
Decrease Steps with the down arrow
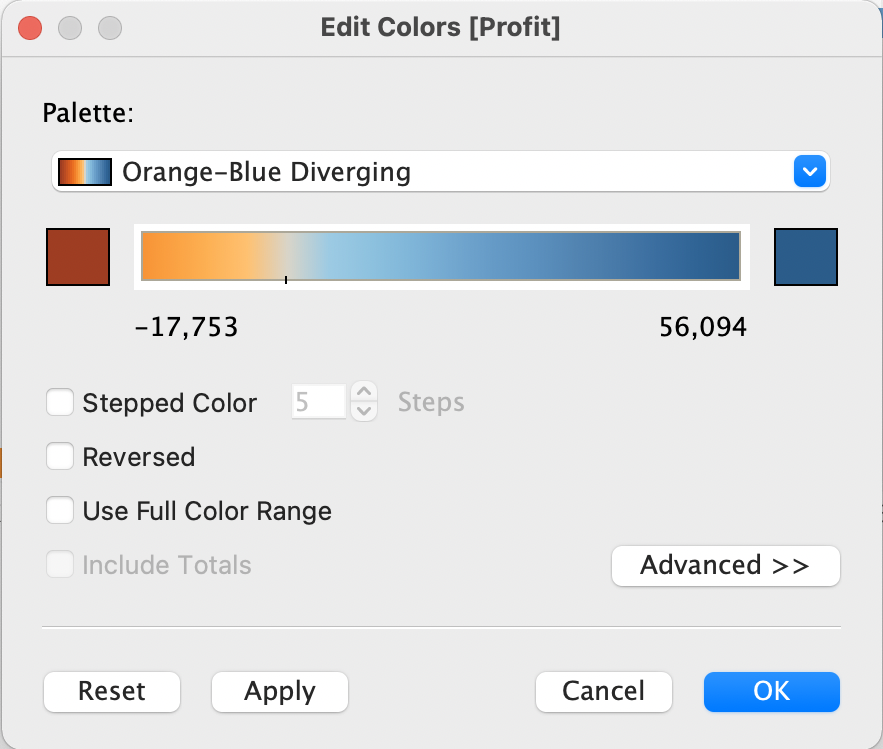tap(364, 411)
